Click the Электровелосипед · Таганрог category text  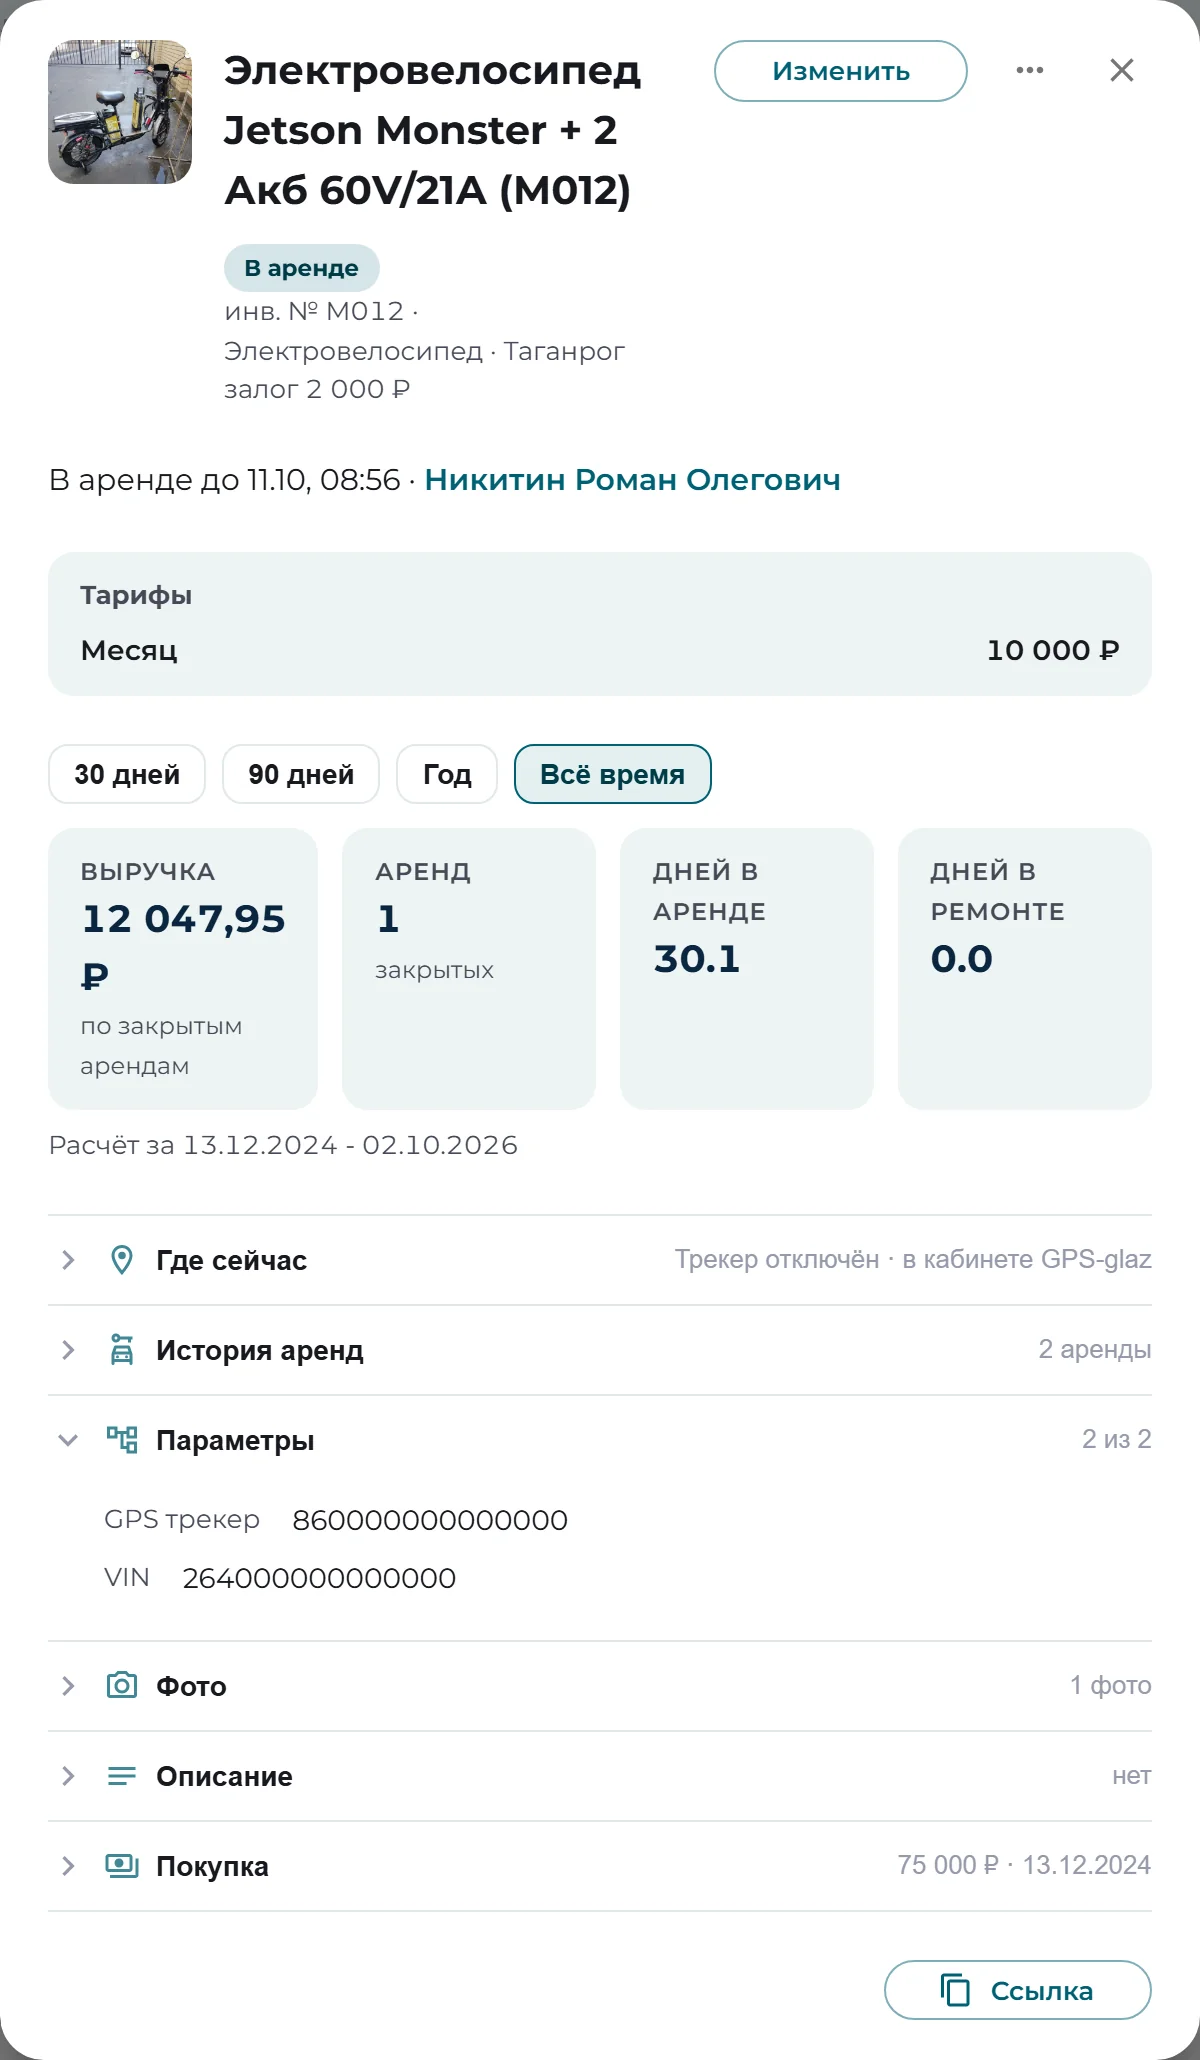point(424,351)
